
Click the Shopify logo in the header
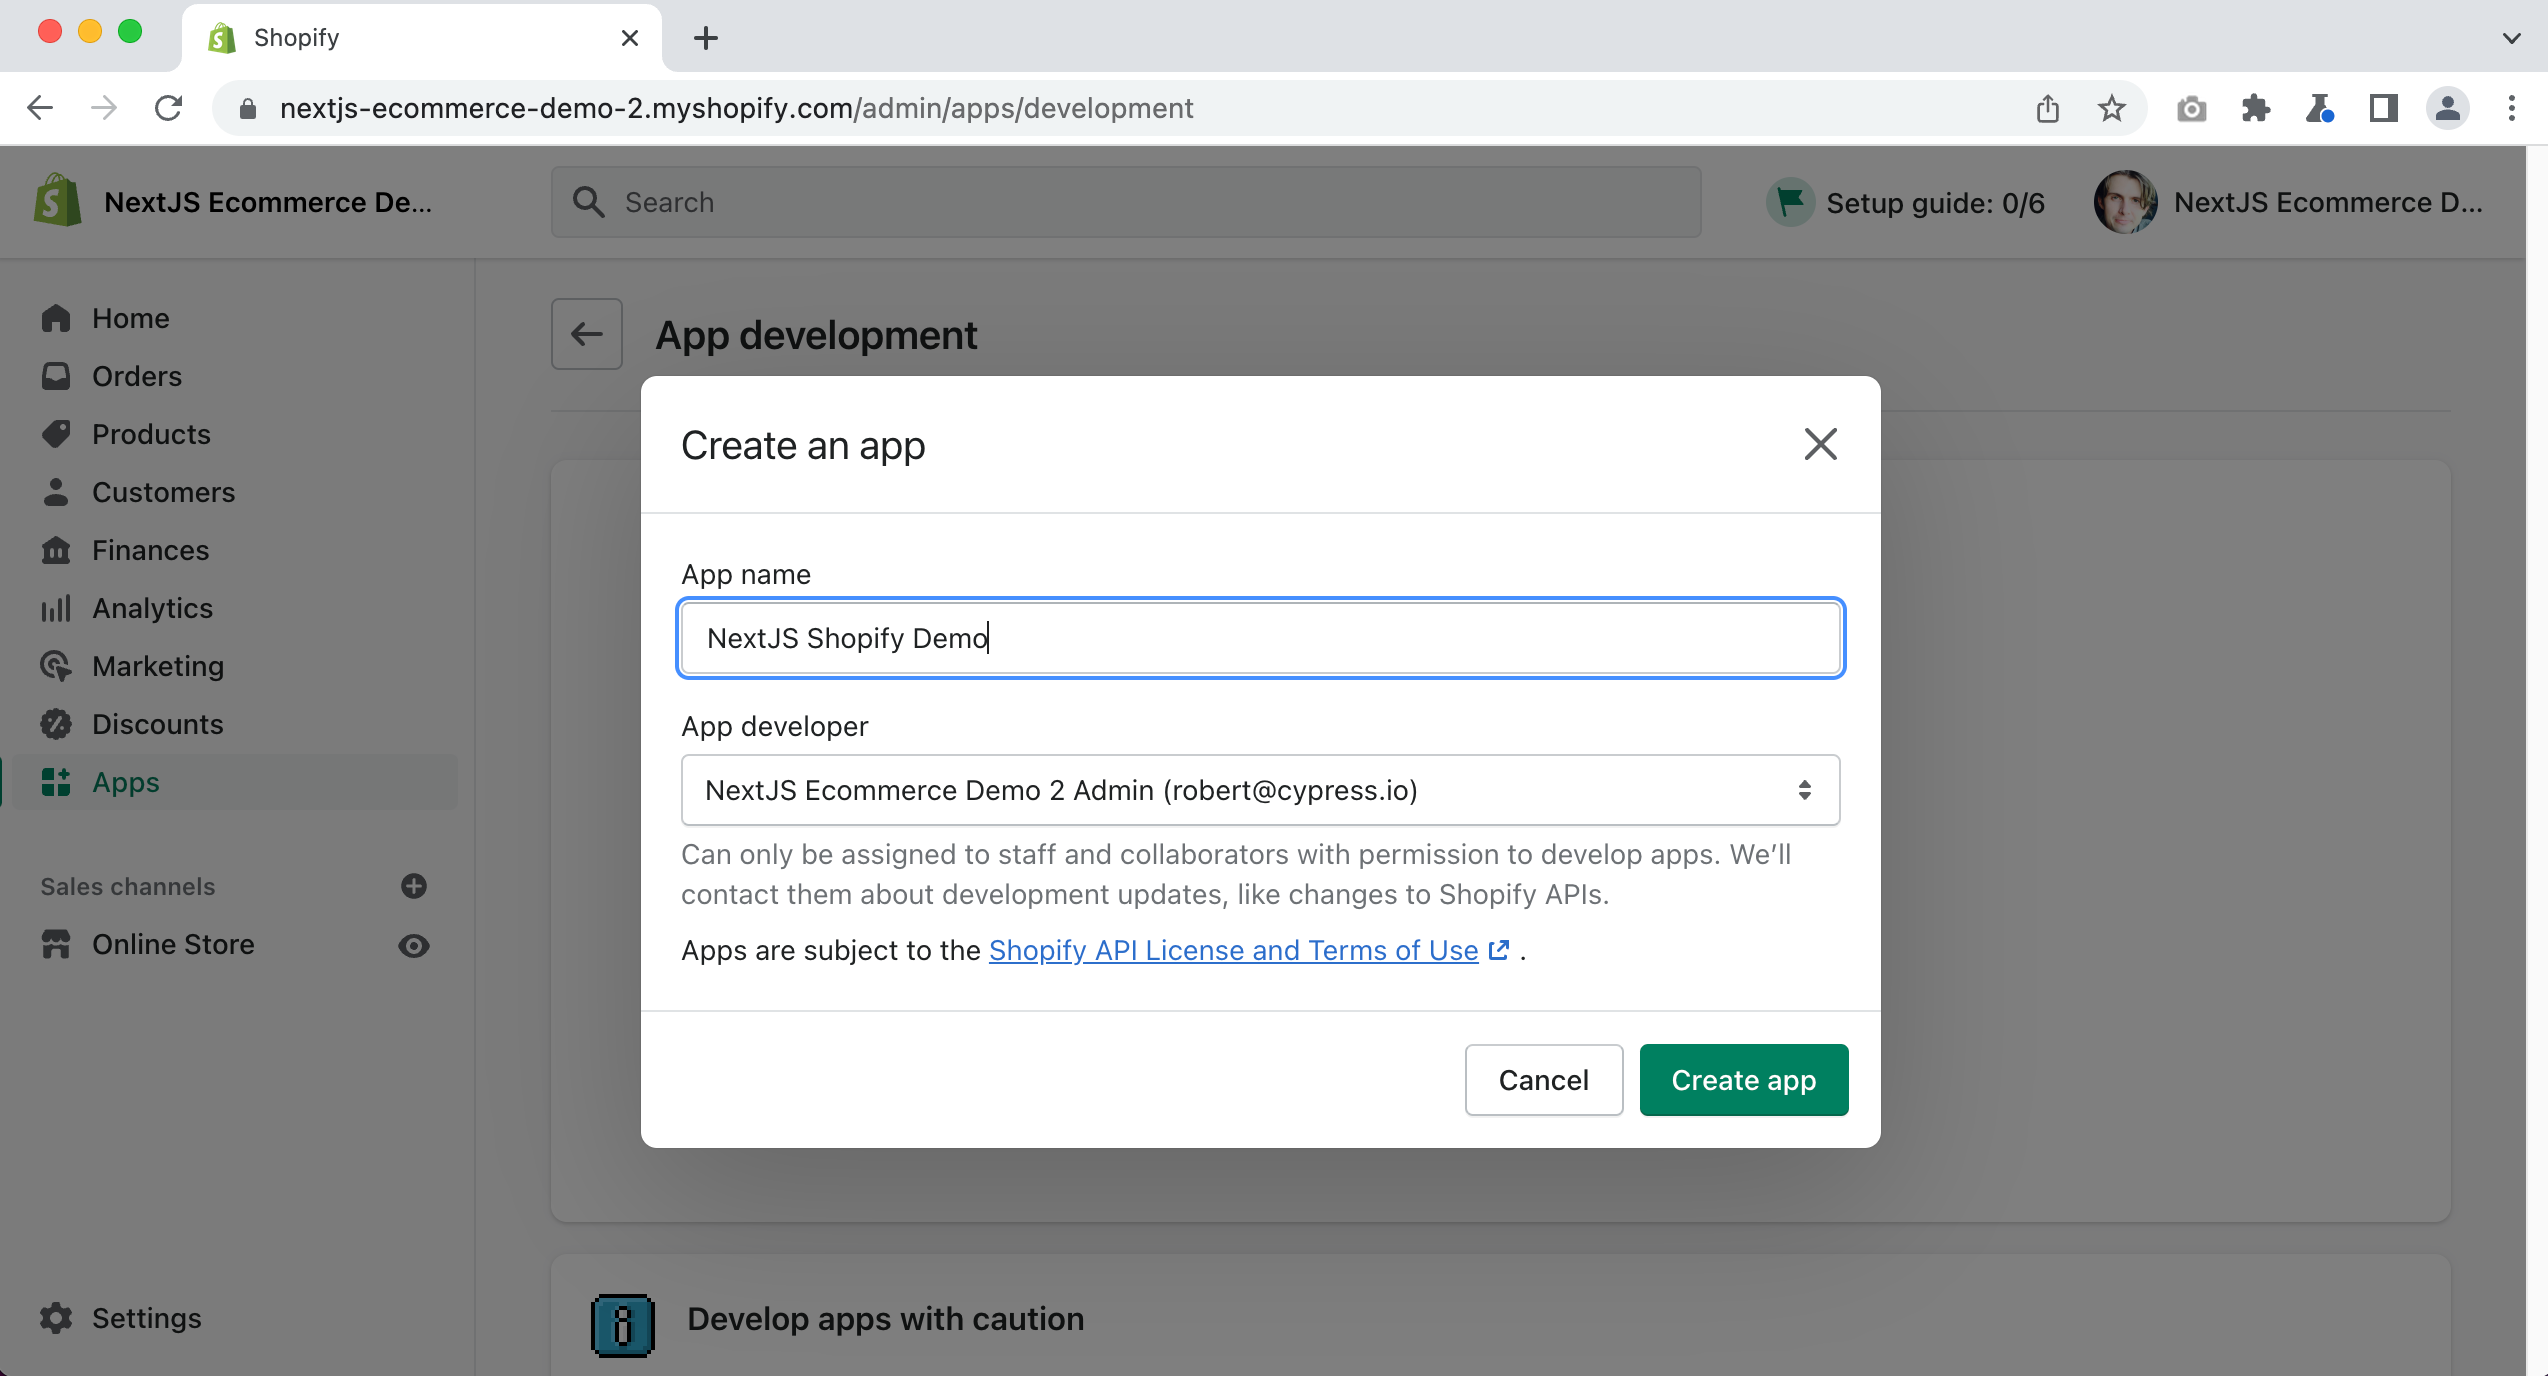click(57, 201)
